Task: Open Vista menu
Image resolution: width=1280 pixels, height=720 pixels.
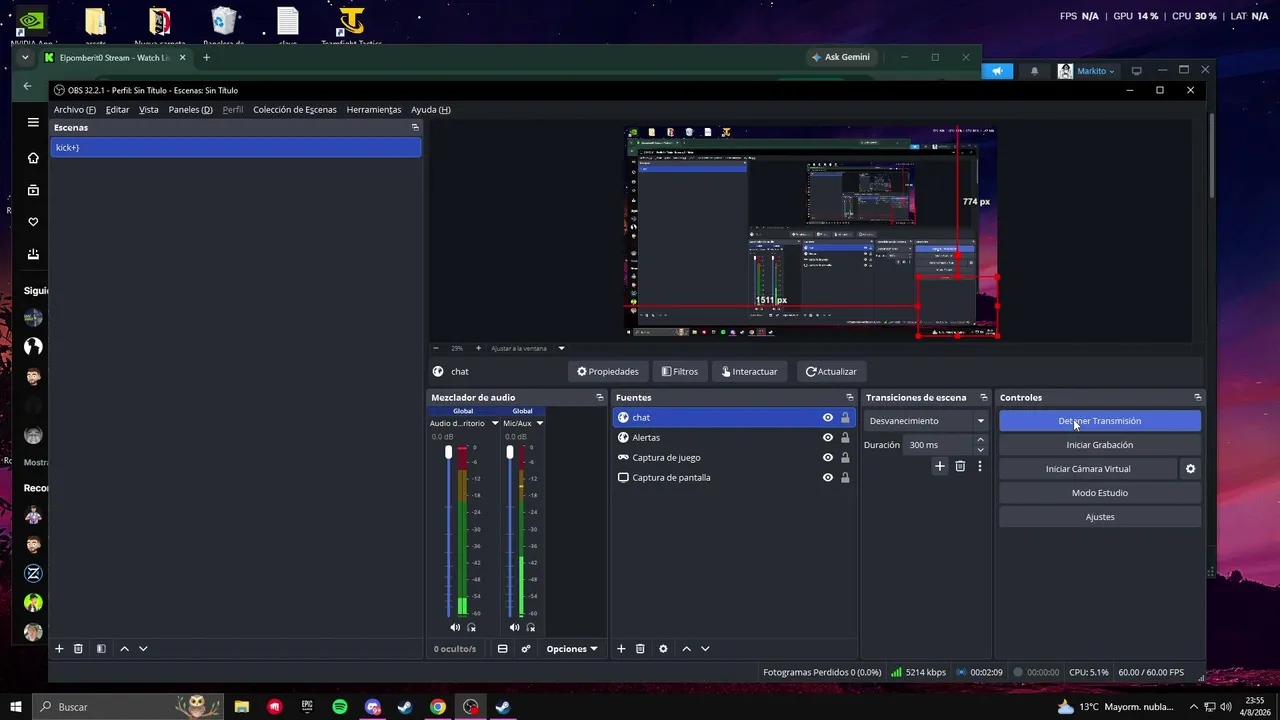Action: [x=148, y=110]
